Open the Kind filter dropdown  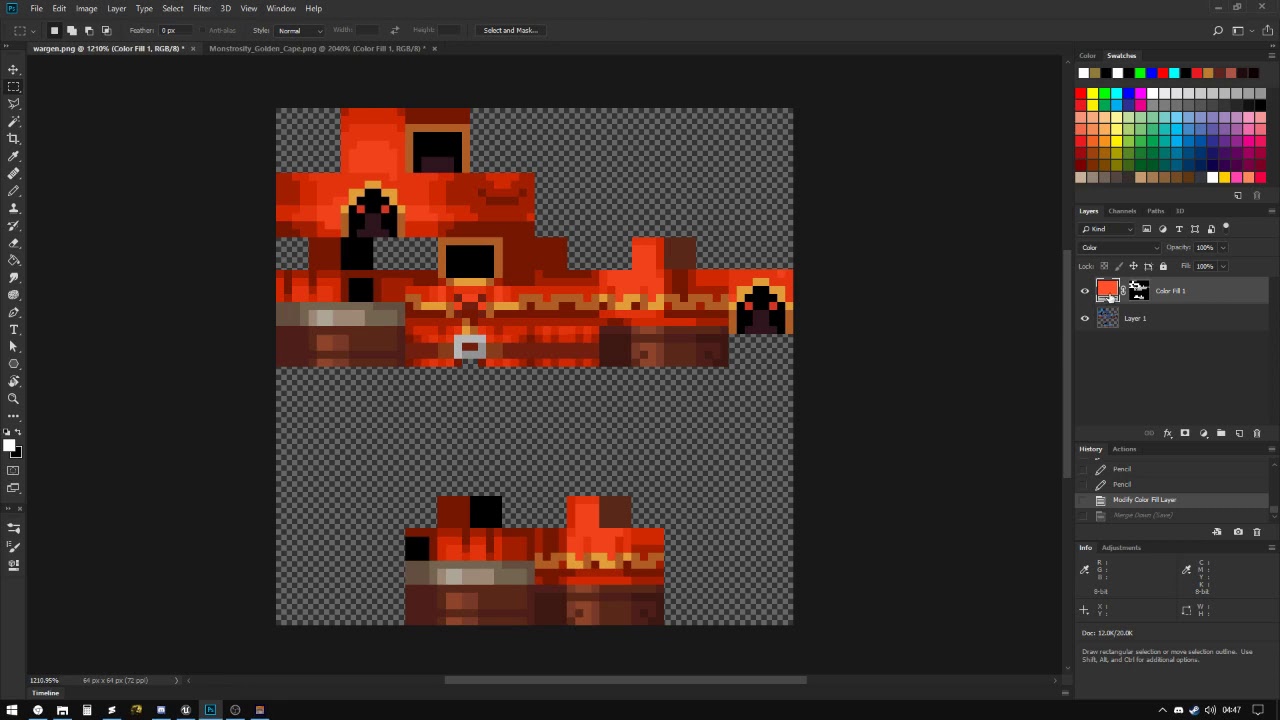(x=1107, y=229)
